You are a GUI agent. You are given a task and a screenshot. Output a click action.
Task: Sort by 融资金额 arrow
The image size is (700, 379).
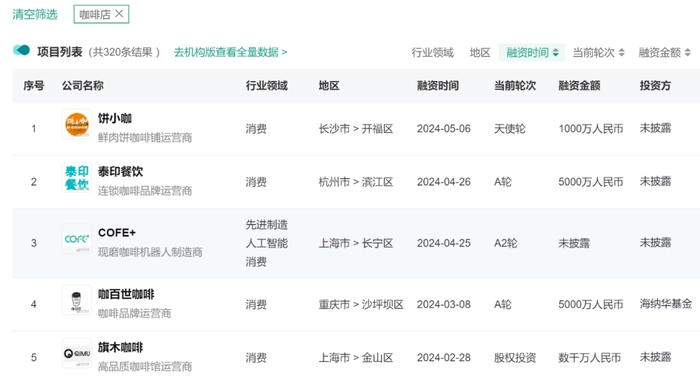point(688,53)
